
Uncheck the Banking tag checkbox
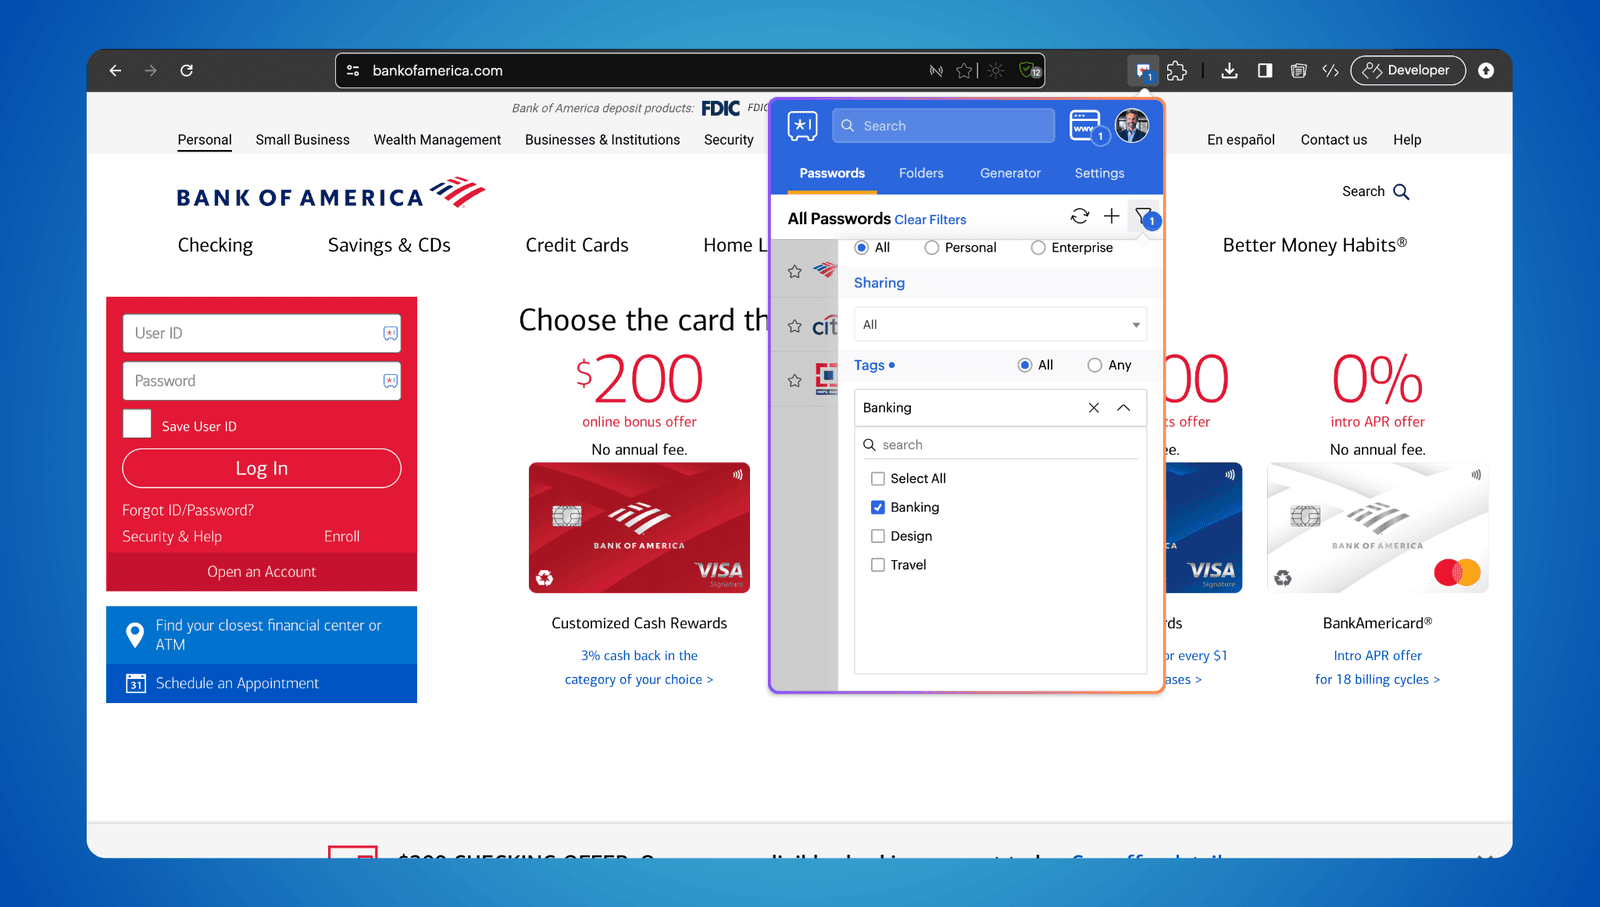pyautogui.click(x=878, y=507)
